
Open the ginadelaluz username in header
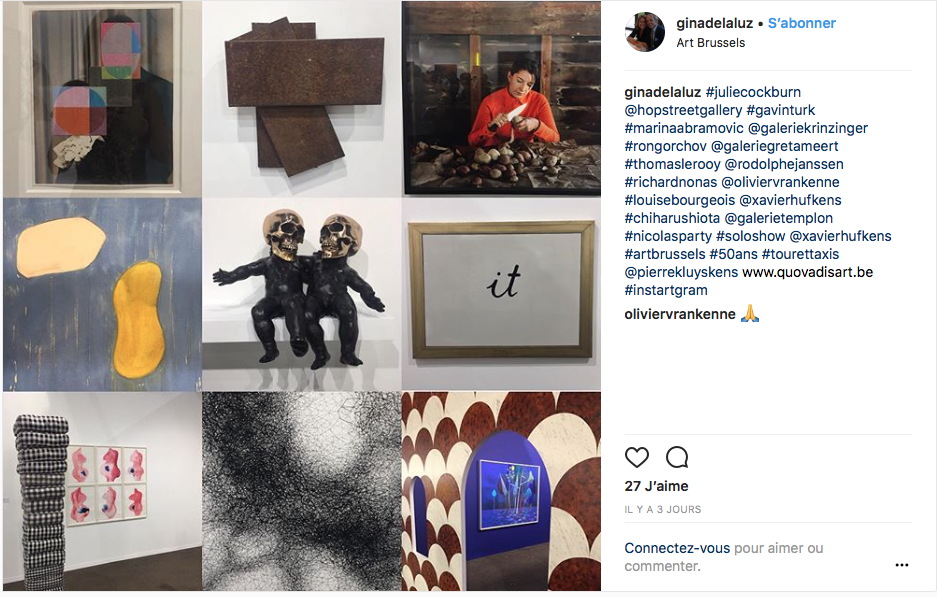714,23
